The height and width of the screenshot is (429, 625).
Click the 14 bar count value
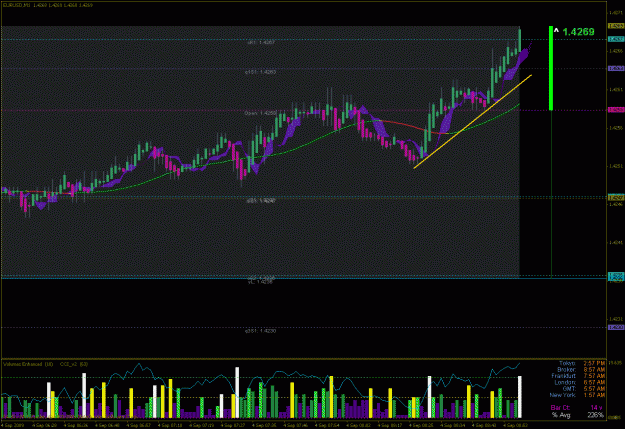(x=595, y=408)
